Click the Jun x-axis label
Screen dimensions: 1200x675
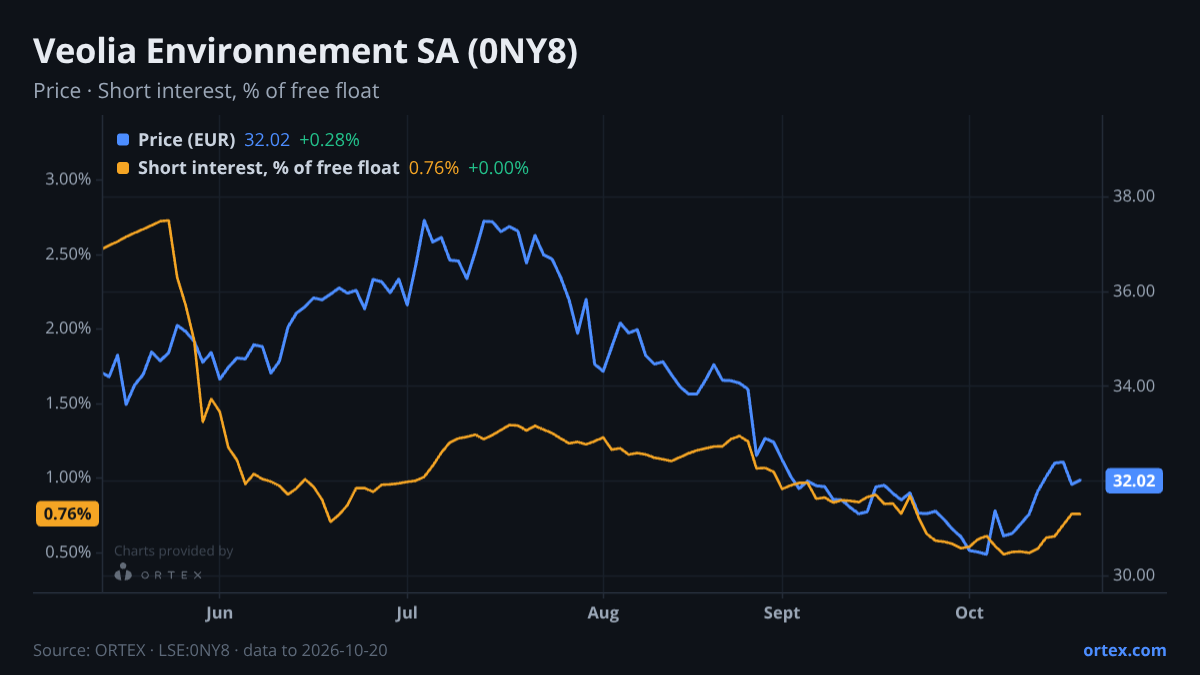coord(219,613)
